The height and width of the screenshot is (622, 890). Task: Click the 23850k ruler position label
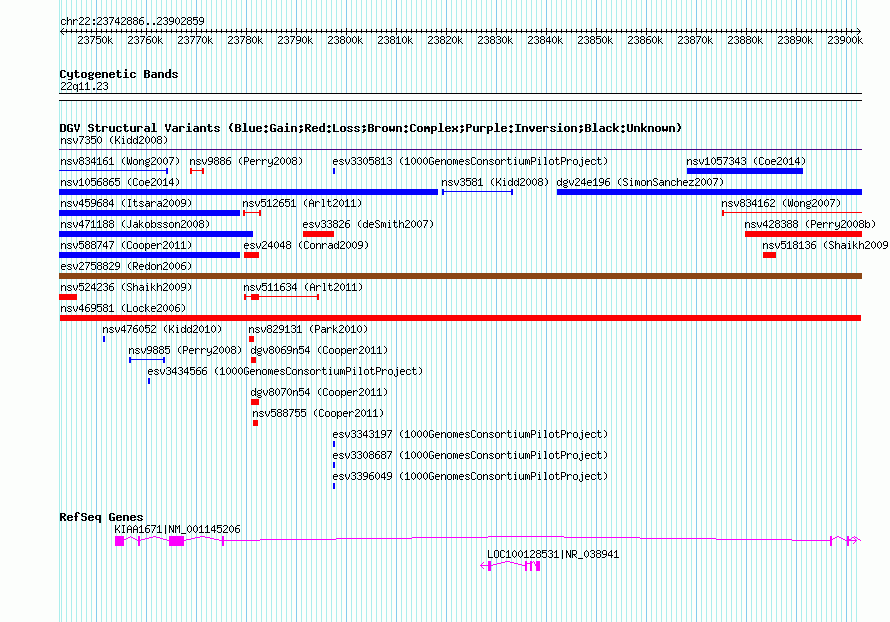tap(595, 40)
